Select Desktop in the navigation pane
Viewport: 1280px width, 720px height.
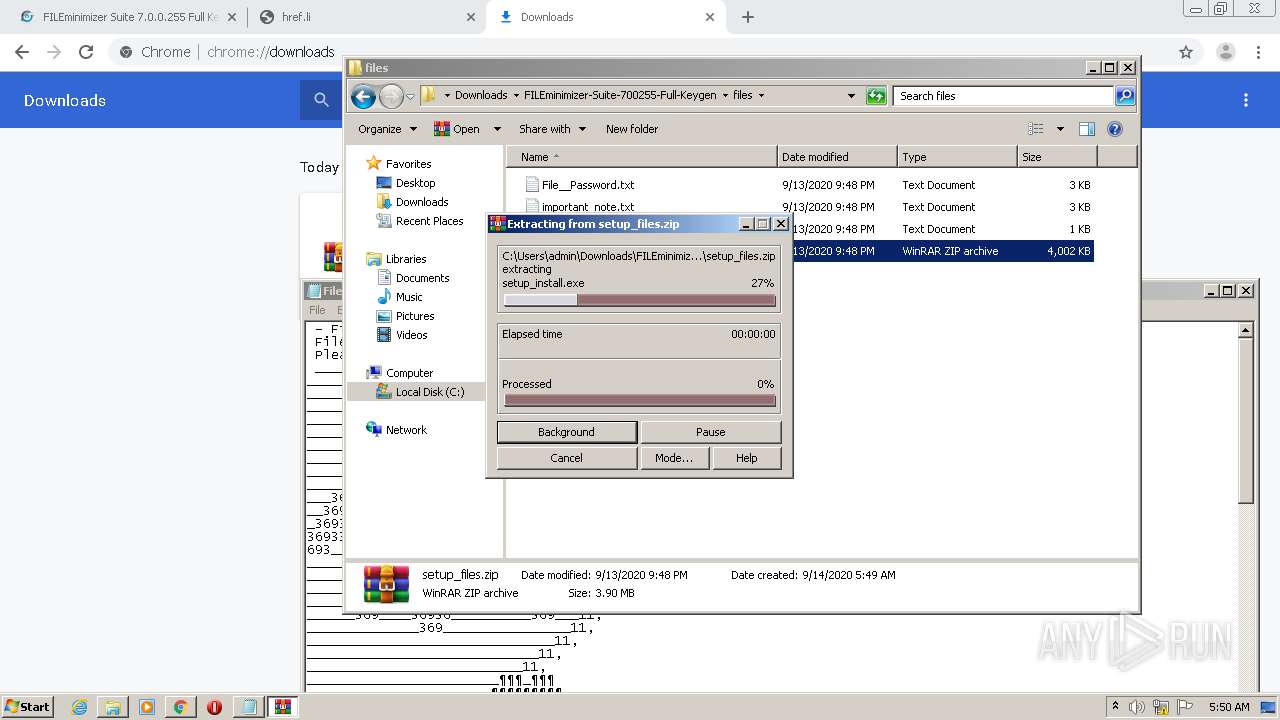coord(415,183)
